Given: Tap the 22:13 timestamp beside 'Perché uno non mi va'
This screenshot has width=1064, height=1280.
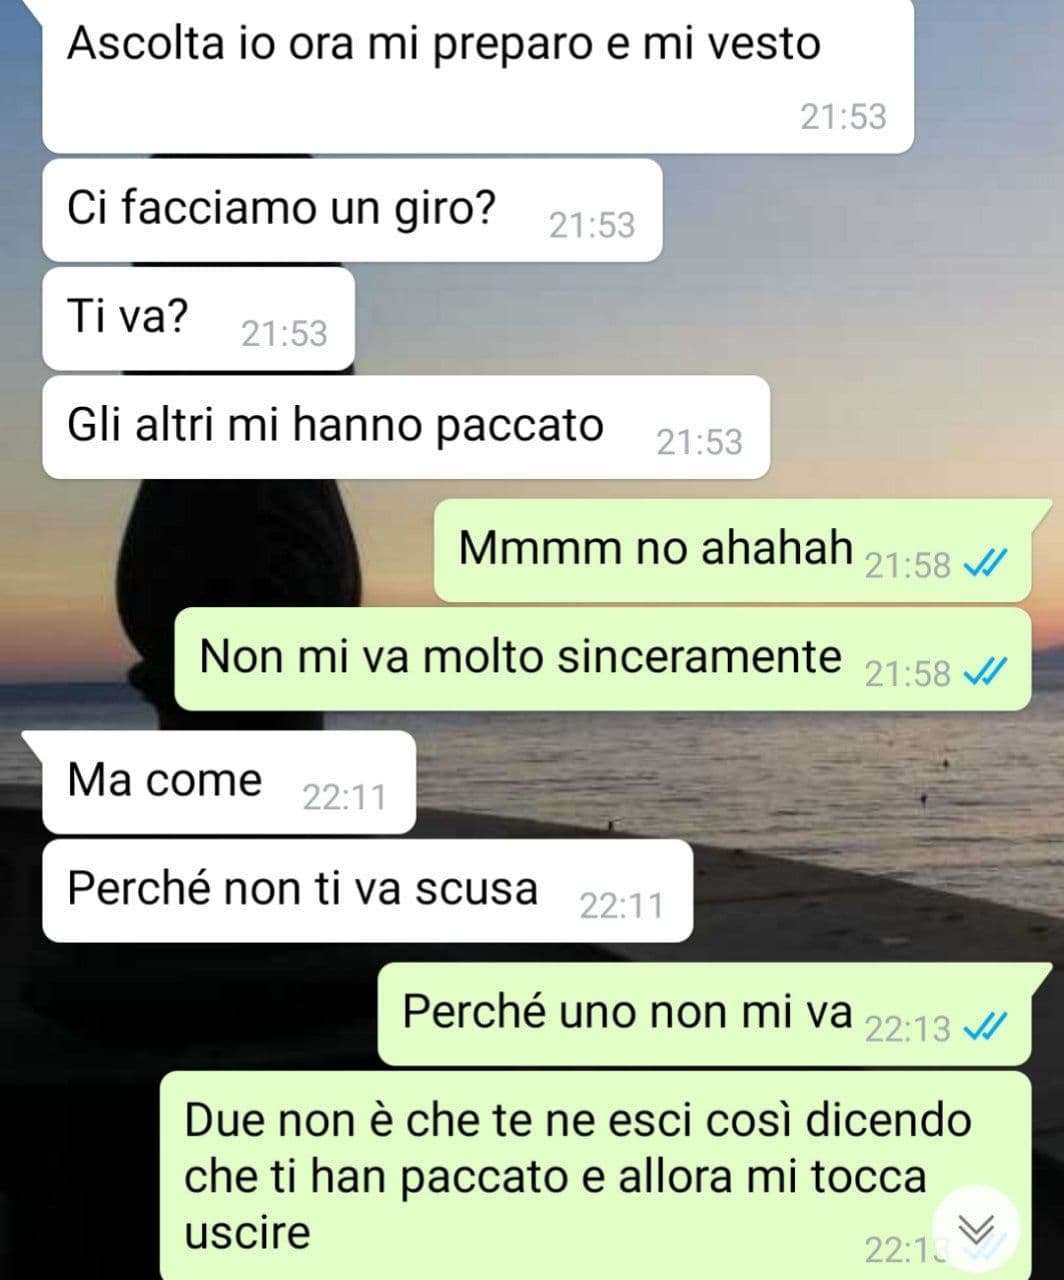Looking at the screenshot, I should pos(907,1029).
